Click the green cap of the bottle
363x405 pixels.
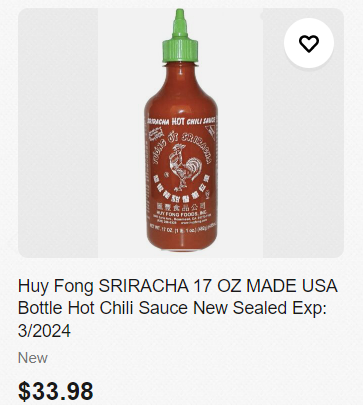tap(180, 37)
